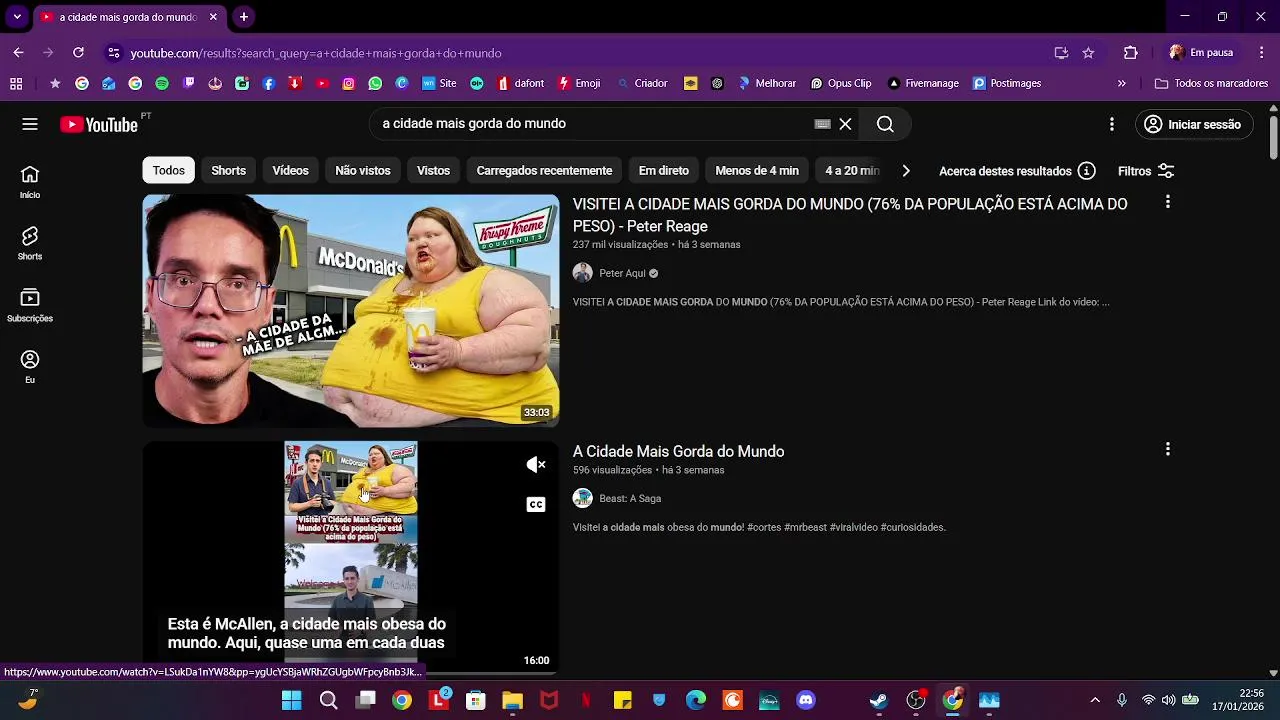Open the YouTube bookmark icon
Viewport: 1280px width, 720px height.
coord(322,83)
